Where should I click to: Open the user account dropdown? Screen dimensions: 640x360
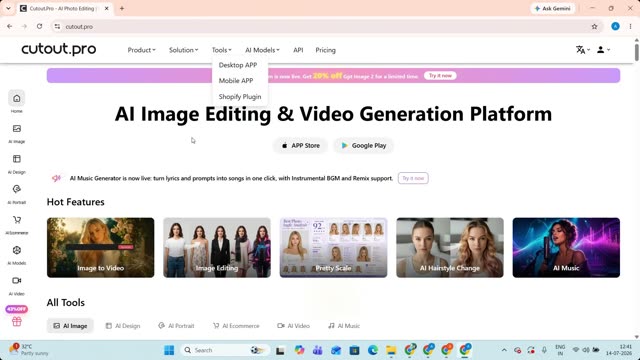(x=603, y=50)
